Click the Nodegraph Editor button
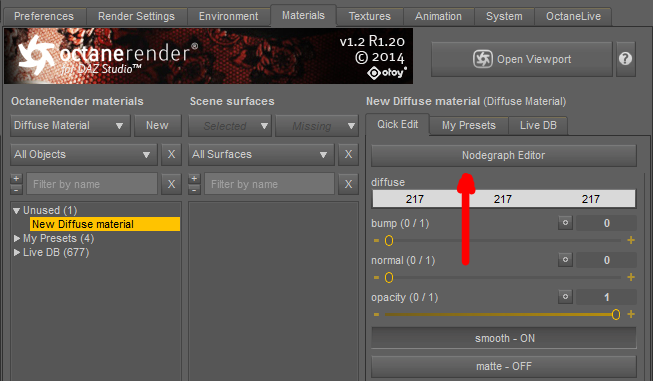653x381 pixels. (504, 155)
